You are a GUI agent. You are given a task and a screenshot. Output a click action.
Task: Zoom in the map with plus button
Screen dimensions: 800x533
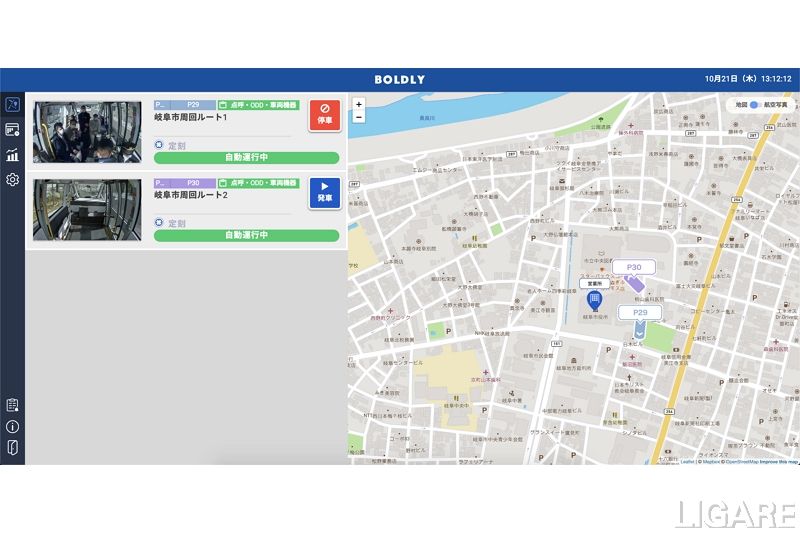pyautogui.click(x=359, y=104)
